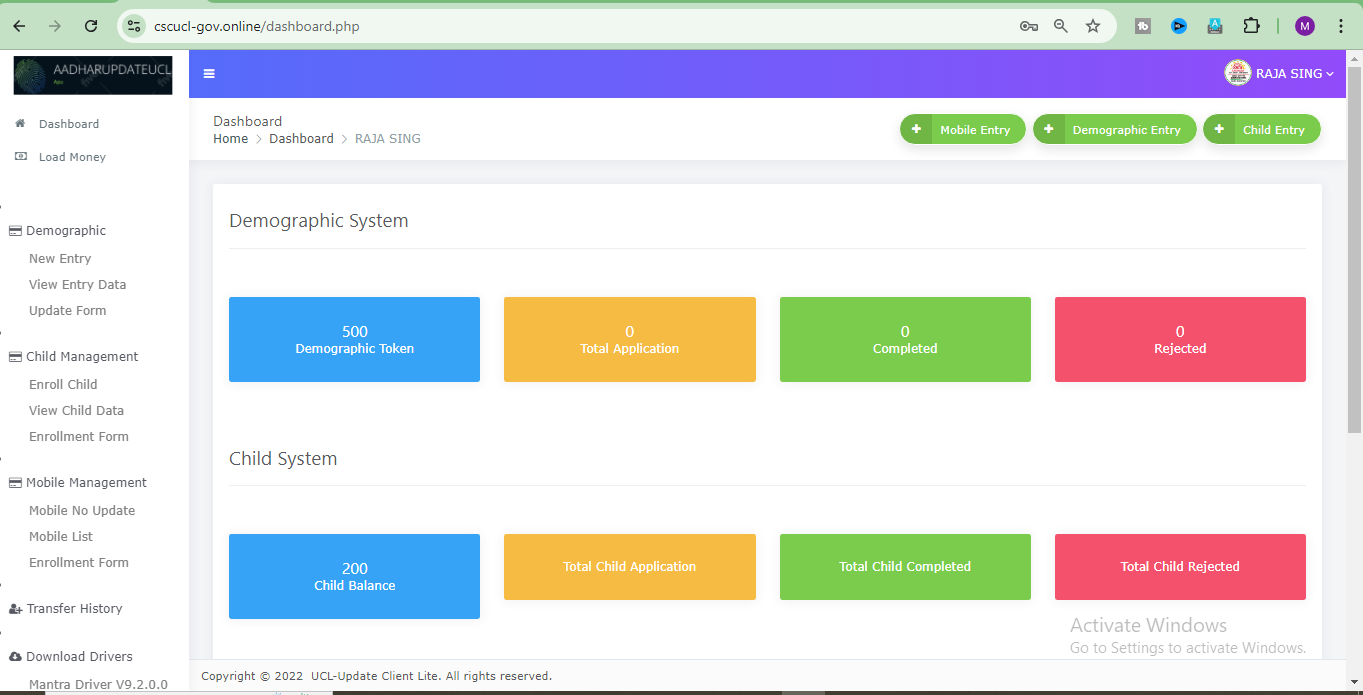Expand the Child Management sidebar section
1363x695 pixels.
pos(82,356)
